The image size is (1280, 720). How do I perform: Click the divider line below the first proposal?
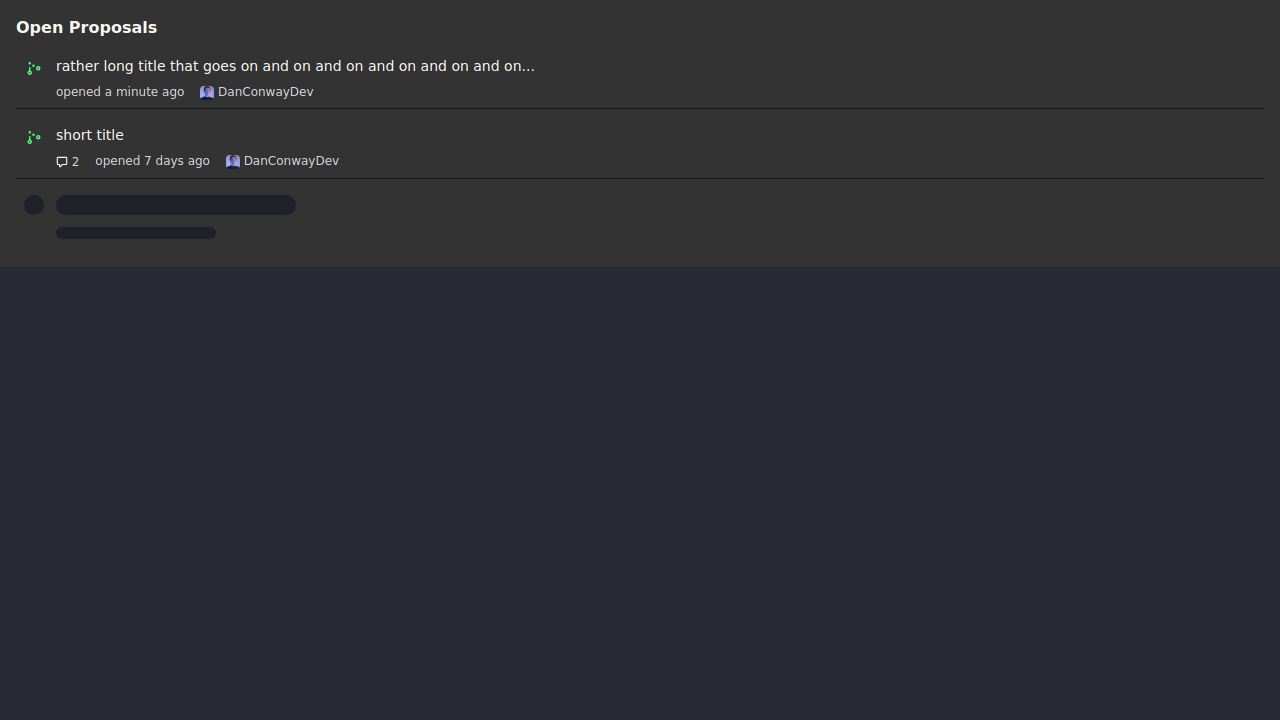(x=640, y=108)
